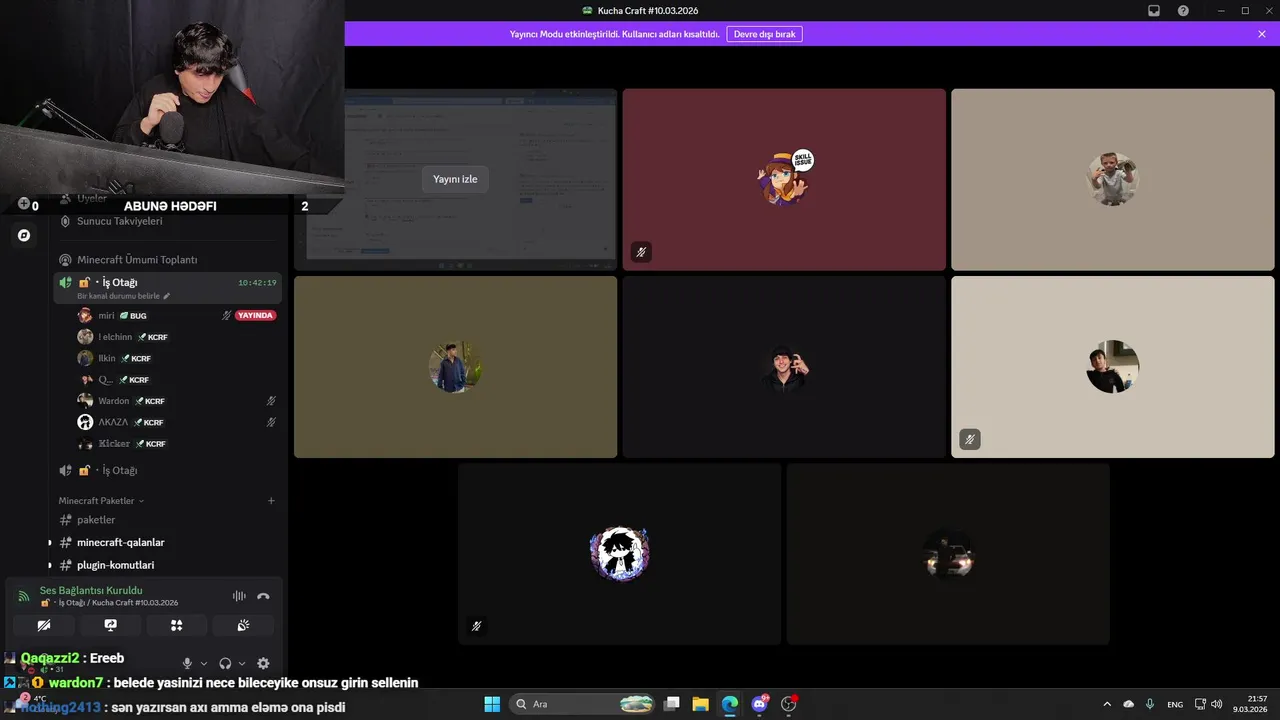Toggle the camera on/off button

pyautogui.click(x=44, y=625)
